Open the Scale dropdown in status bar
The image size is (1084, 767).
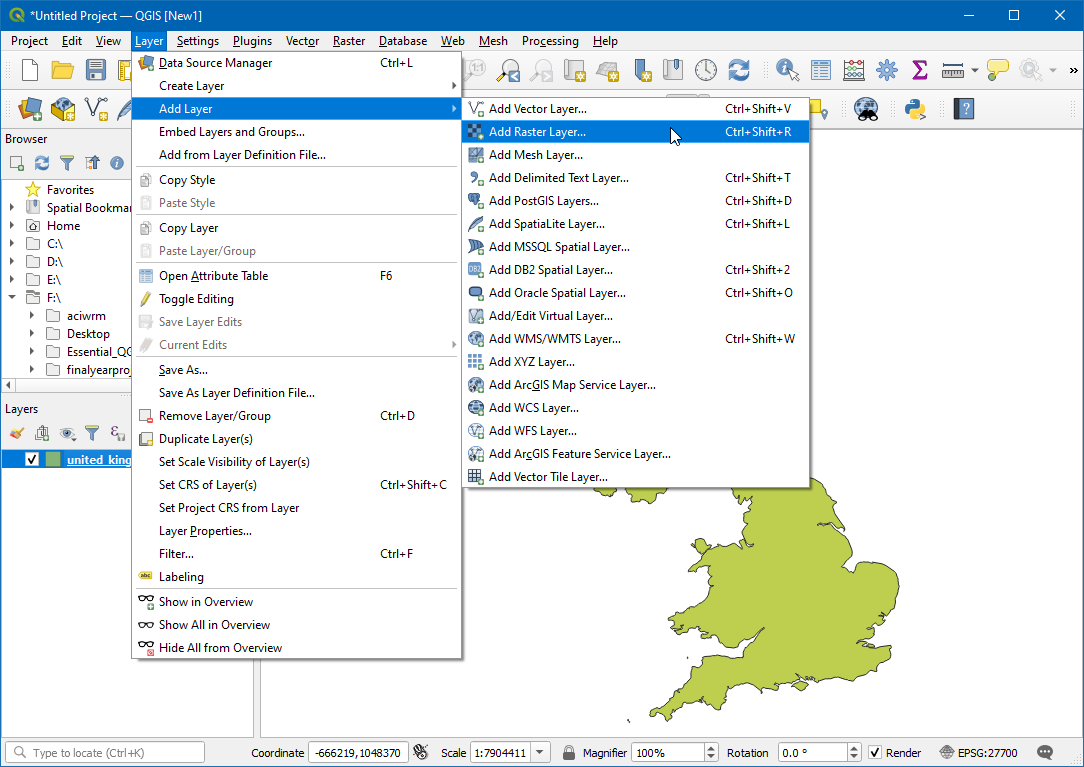[540, 753]
